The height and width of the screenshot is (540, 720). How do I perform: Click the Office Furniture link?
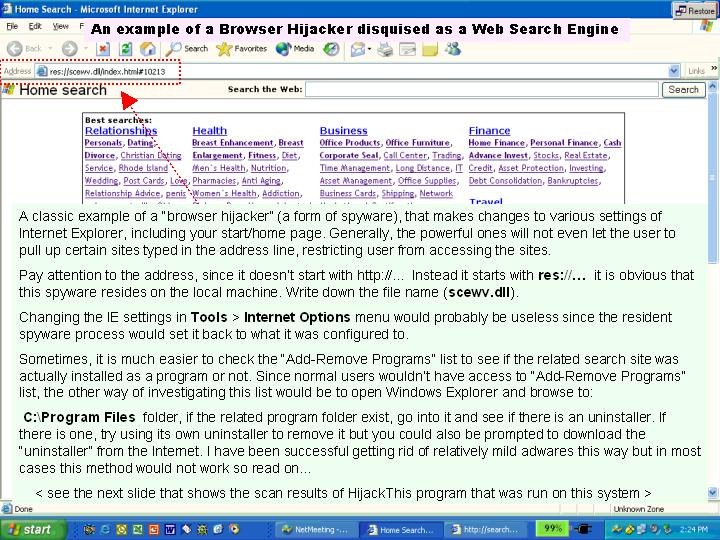click(x=418, y=143)
